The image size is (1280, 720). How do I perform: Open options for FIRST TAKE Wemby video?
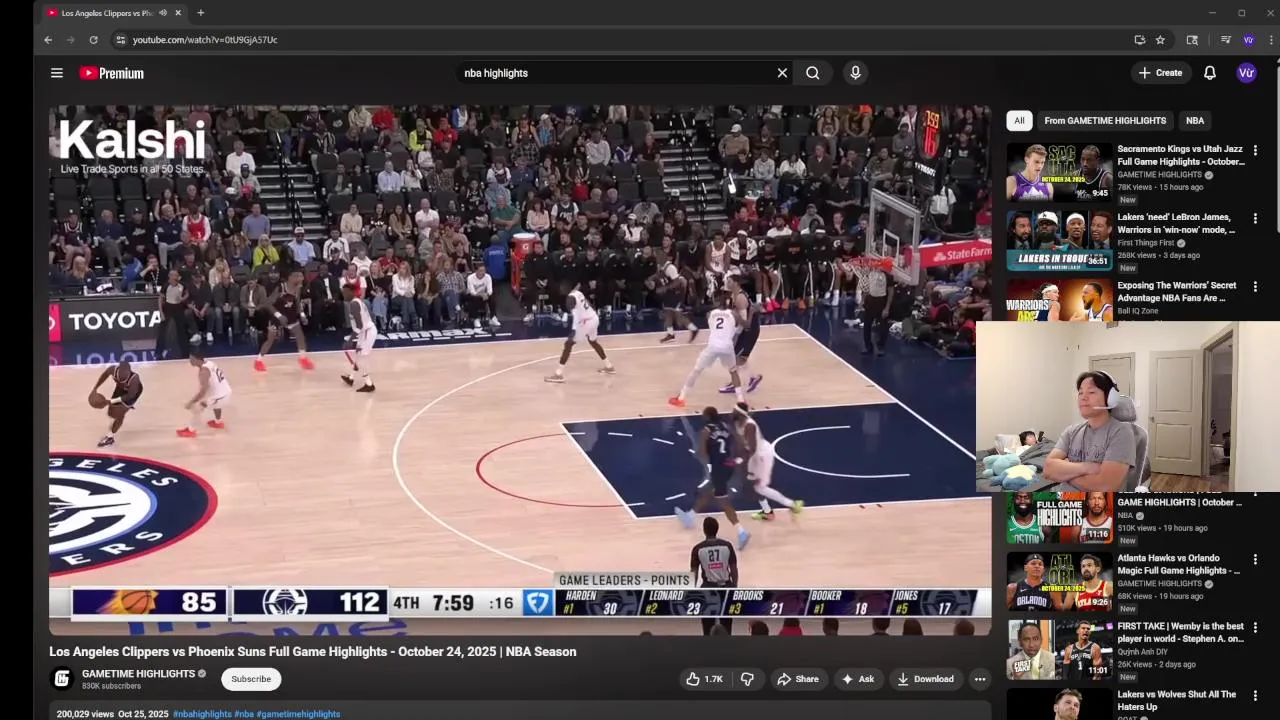tap(1255, 627)
